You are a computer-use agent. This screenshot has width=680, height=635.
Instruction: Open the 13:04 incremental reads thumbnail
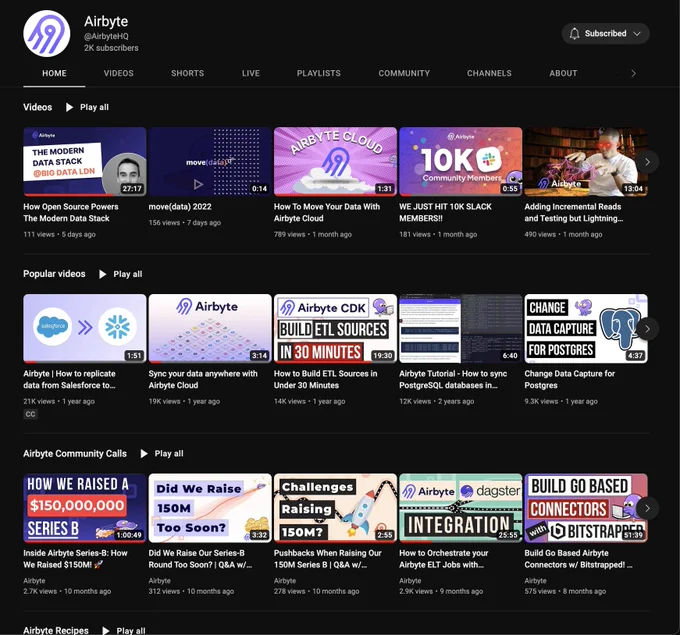[x=586, y=161]
